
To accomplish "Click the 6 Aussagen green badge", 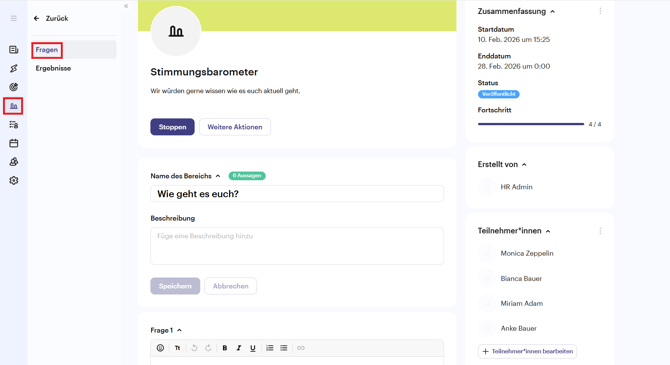I will [247, 176].
